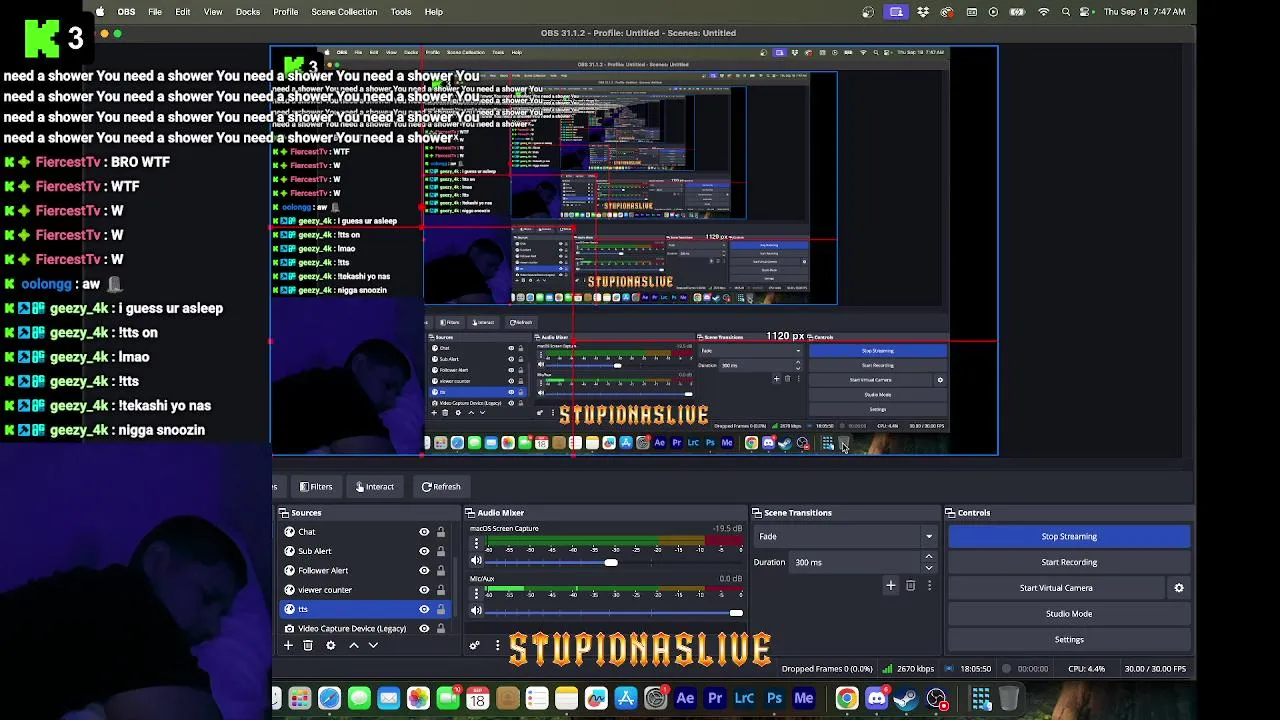The width and height of the screenshot is (1280, 720).
Task: Open the App Store from the Dock
Action: click(x=626, y=698)
